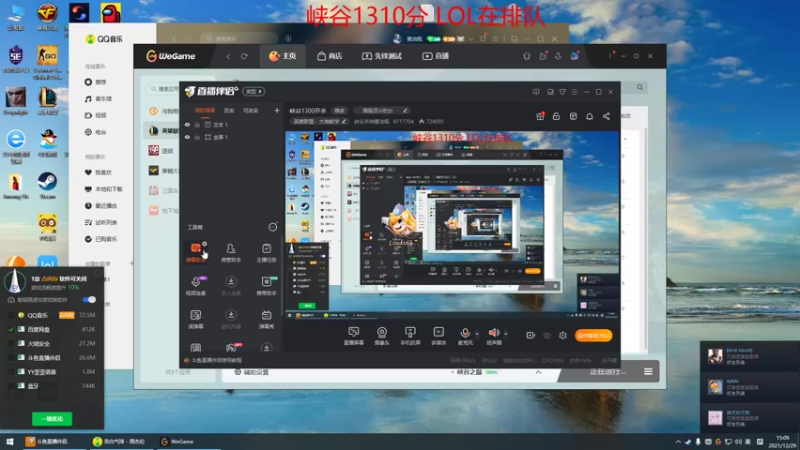Screen dimensions: 800x450
Task: Open the 先锋测试 tab in WeGame
Action: tap(382, 56)
